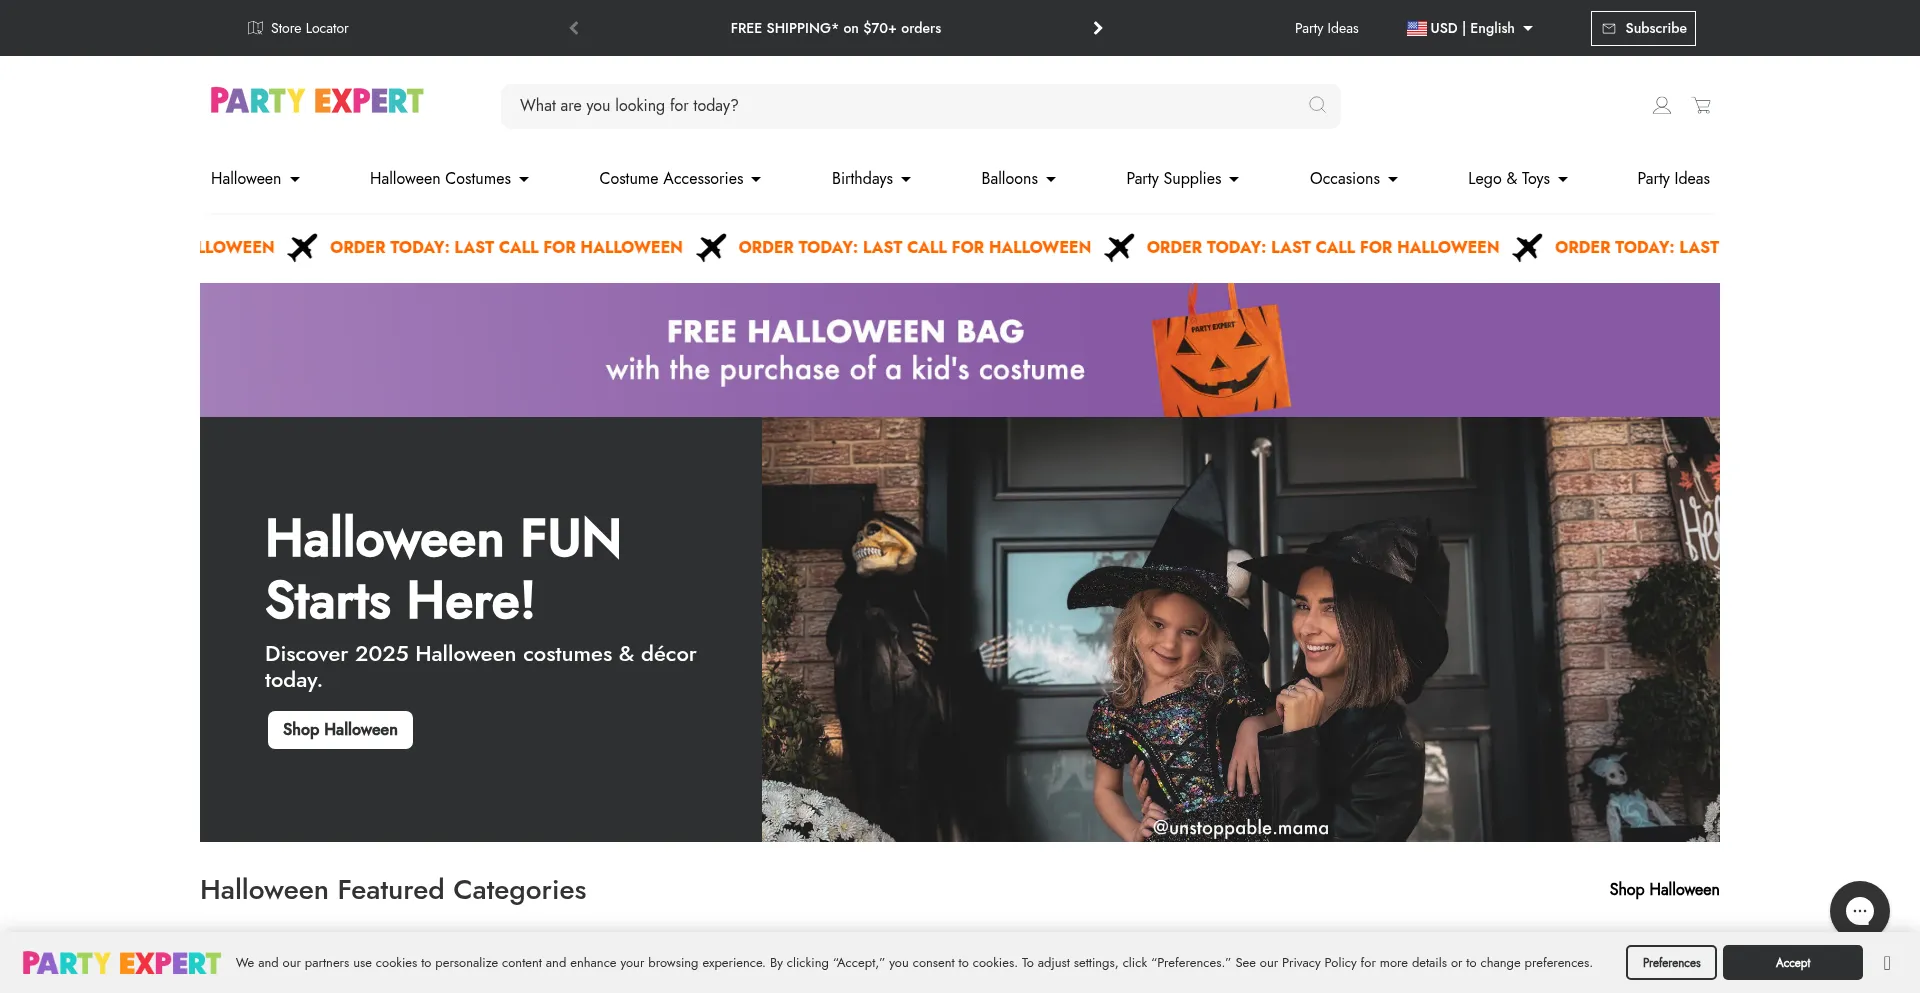
Task: Show previous promo message arrow
Action: pyautogui.click(x=574, y=28)
